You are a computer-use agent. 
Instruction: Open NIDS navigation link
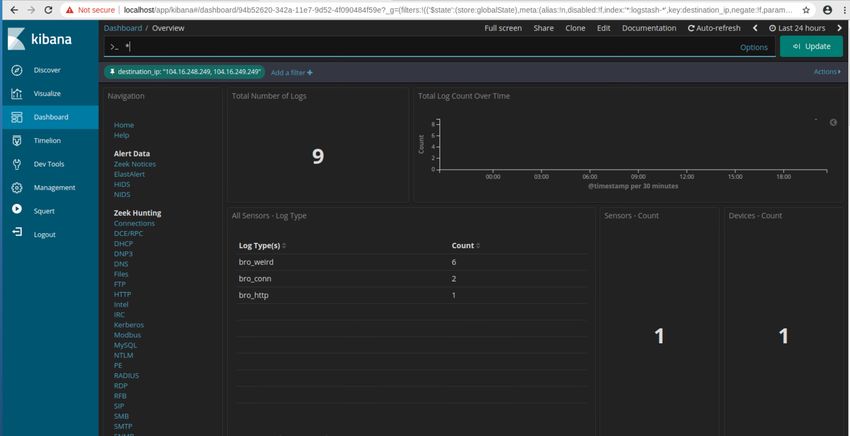click(x=122, y=194)
